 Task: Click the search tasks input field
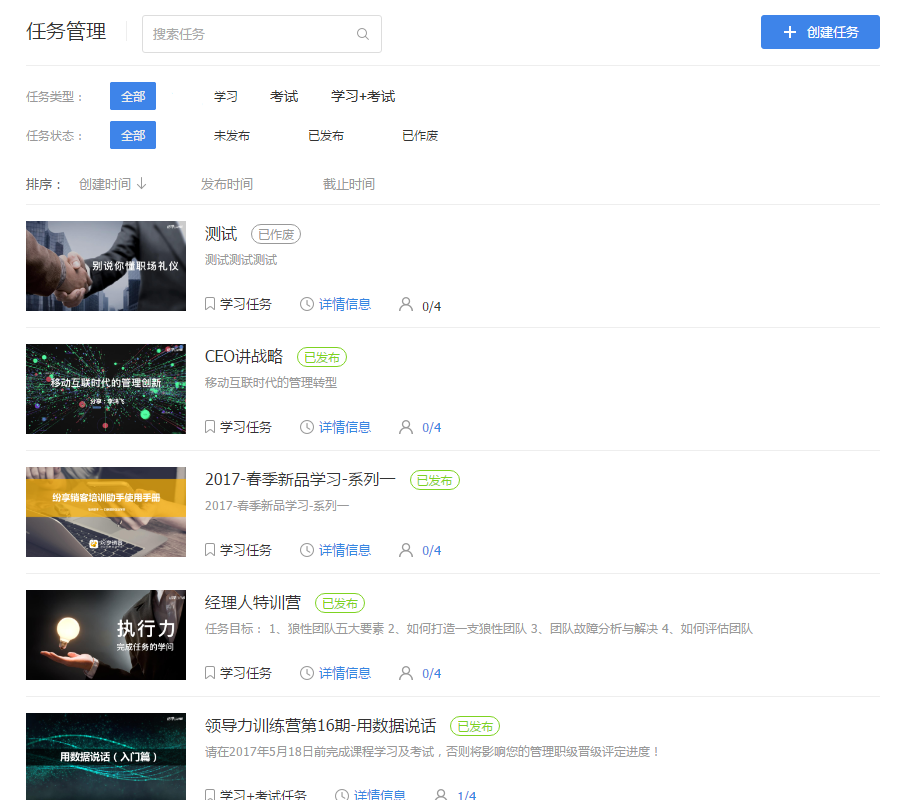(x=262, y=34)
